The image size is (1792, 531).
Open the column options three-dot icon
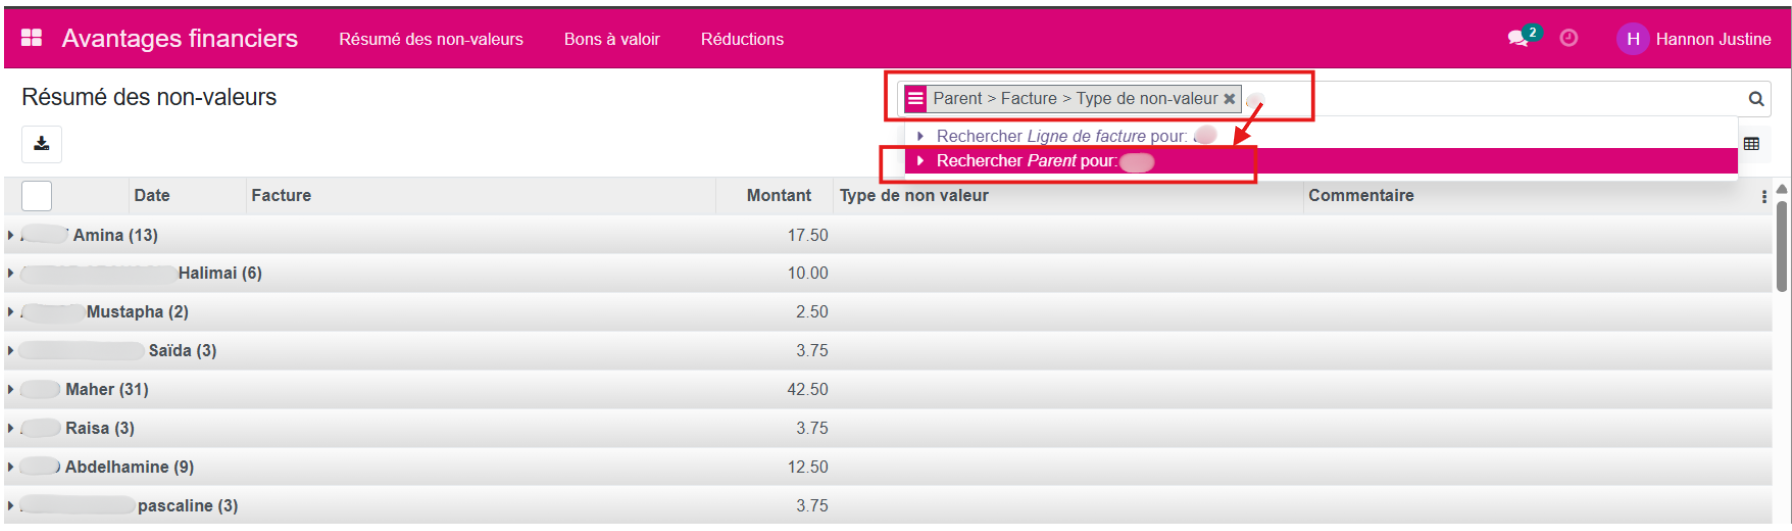(1764, 197)
